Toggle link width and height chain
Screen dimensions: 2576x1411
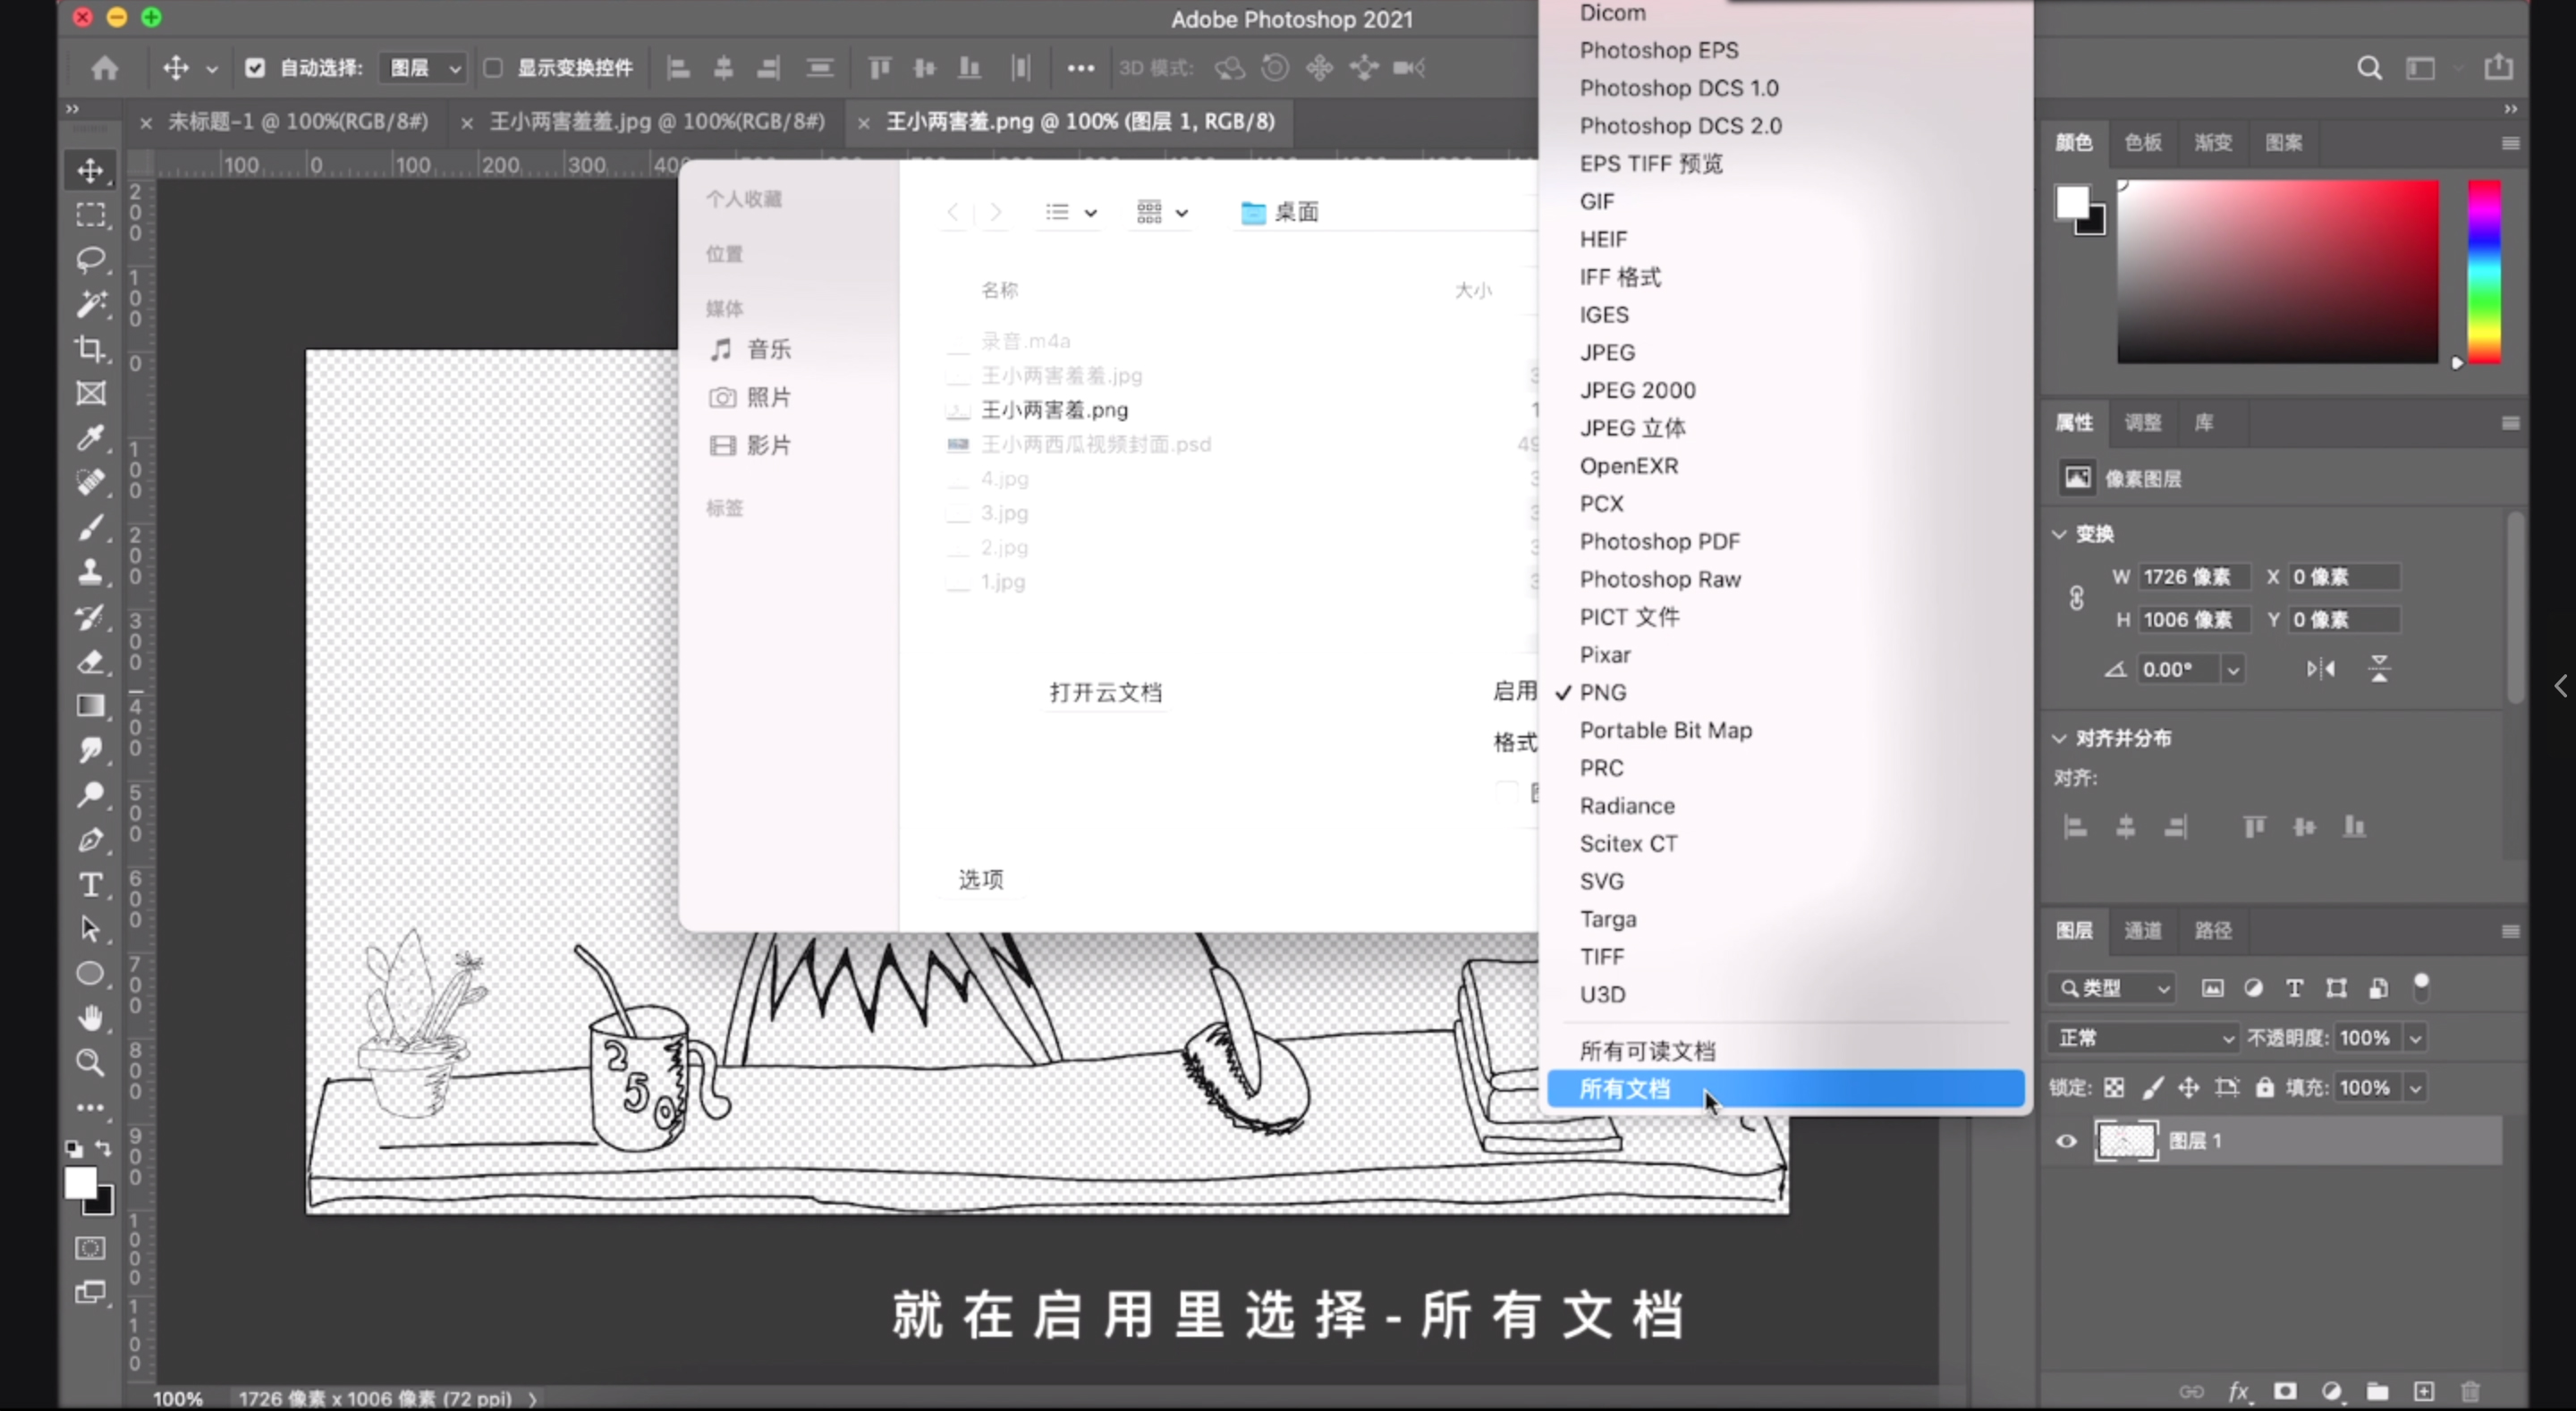tap(2077, 598)
